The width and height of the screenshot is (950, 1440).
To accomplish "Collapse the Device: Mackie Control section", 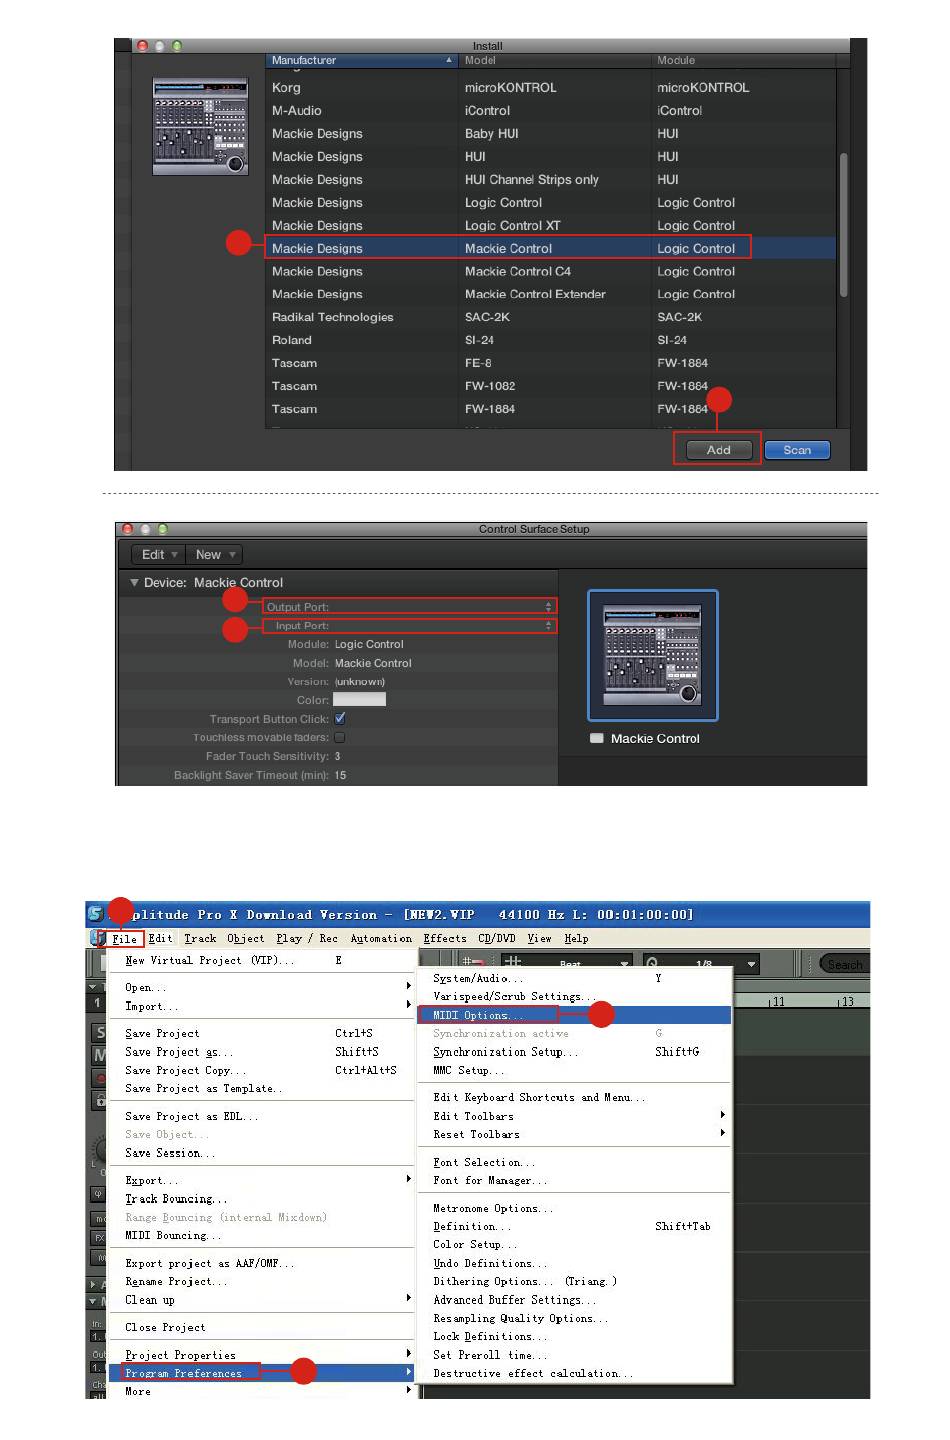I will click(x=135, y=582).
